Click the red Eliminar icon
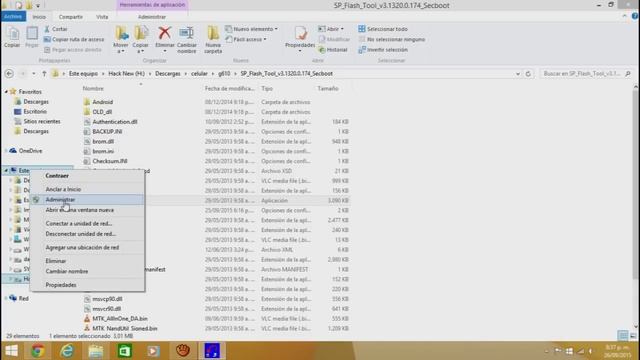The width and height of the screenshot is (640, 360). (164, 33)
